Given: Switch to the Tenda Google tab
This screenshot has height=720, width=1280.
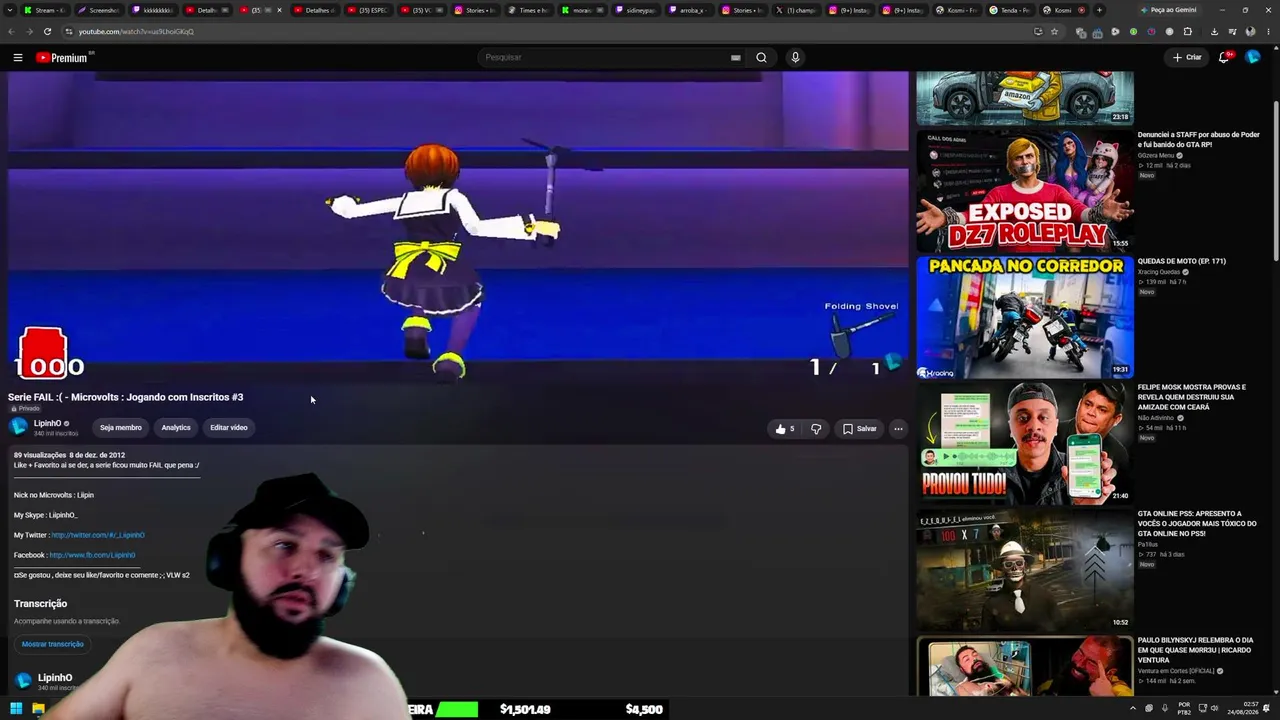Looking at the screenshot, I should pos(1010,10).
